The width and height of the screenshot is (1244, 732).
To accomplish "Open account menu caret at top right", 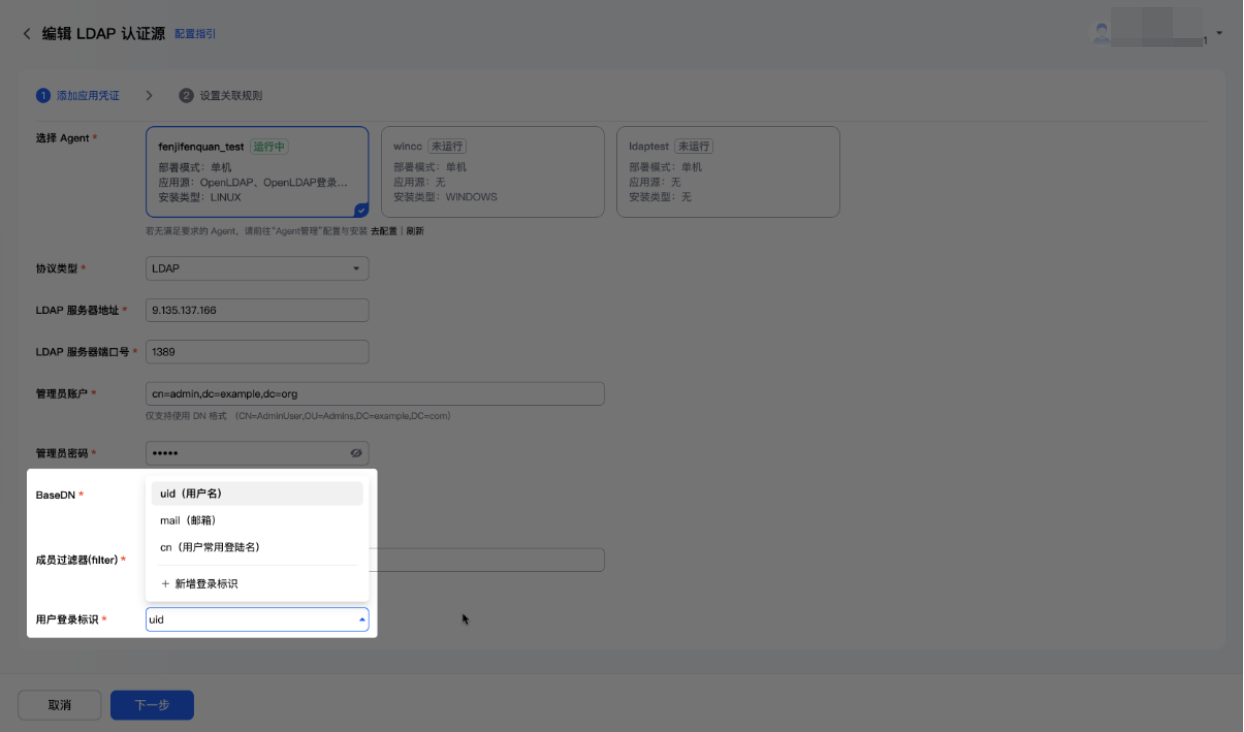I will (x=1219, y=32).
